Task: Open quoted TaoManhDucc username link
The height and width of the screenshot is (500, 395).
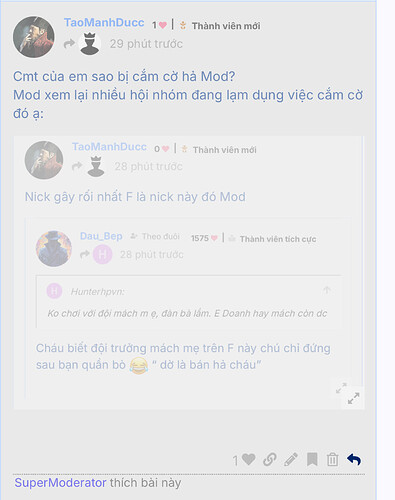Action: coord(109,147)
